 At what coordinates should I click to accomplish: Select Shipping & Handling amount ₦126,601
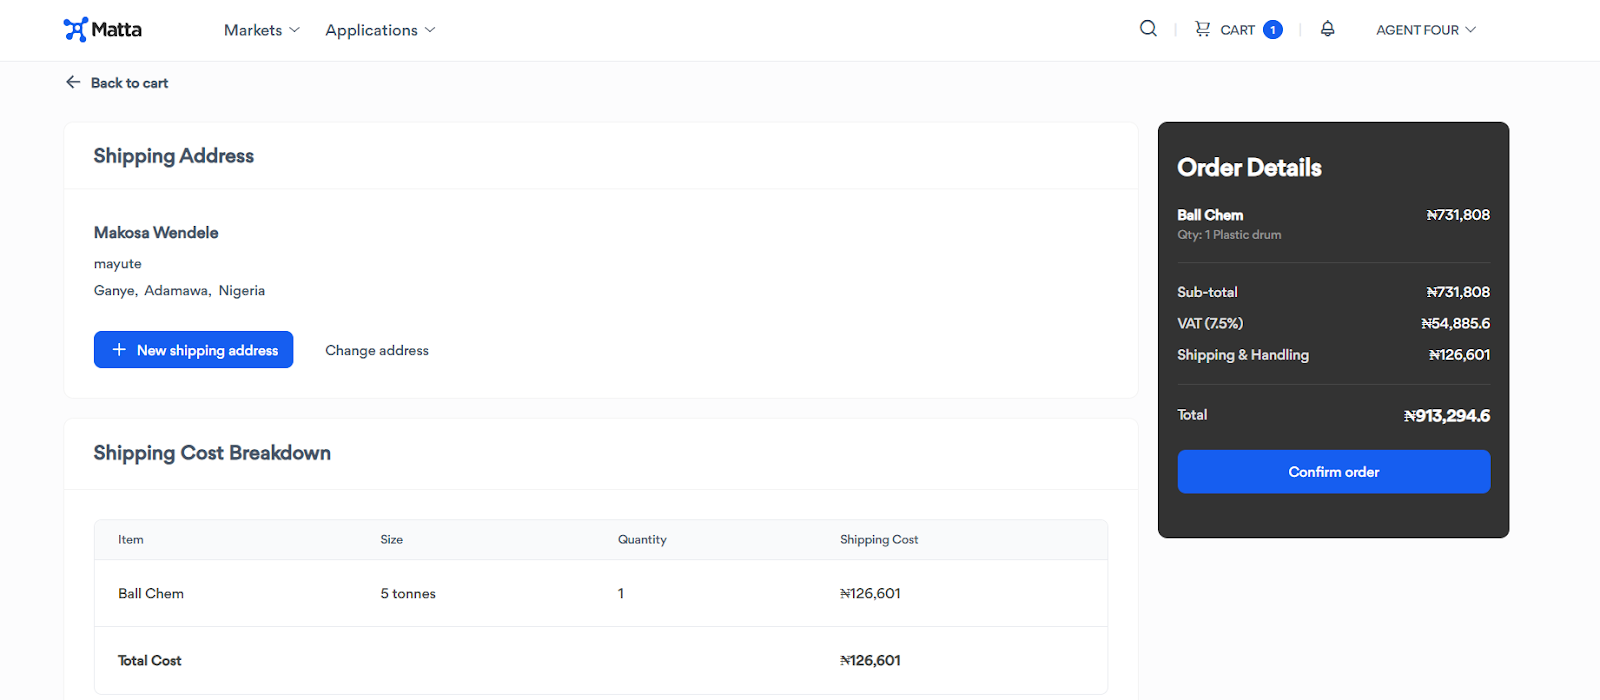pos(1459,355)
